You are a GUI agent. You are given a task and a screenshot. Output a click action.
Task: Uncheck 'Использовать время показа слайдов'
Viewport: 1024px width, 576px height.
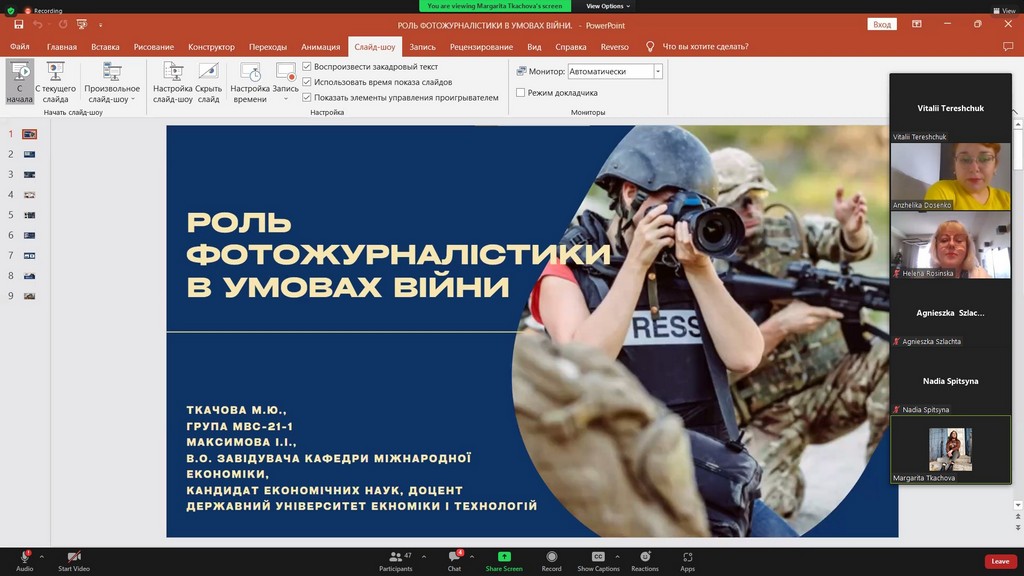coord(307,82)
